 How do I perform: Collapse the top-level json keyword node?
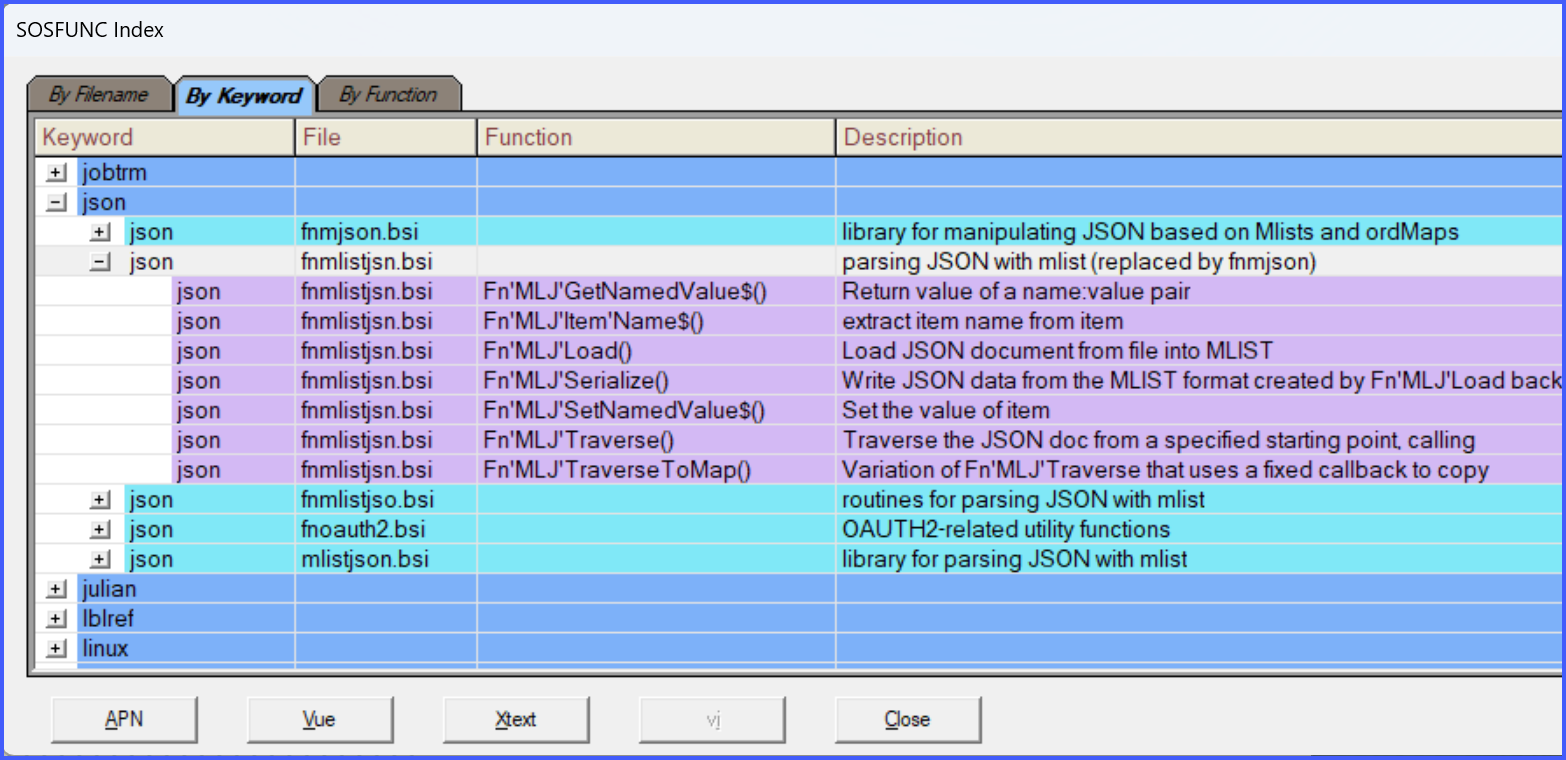(57, 203)
